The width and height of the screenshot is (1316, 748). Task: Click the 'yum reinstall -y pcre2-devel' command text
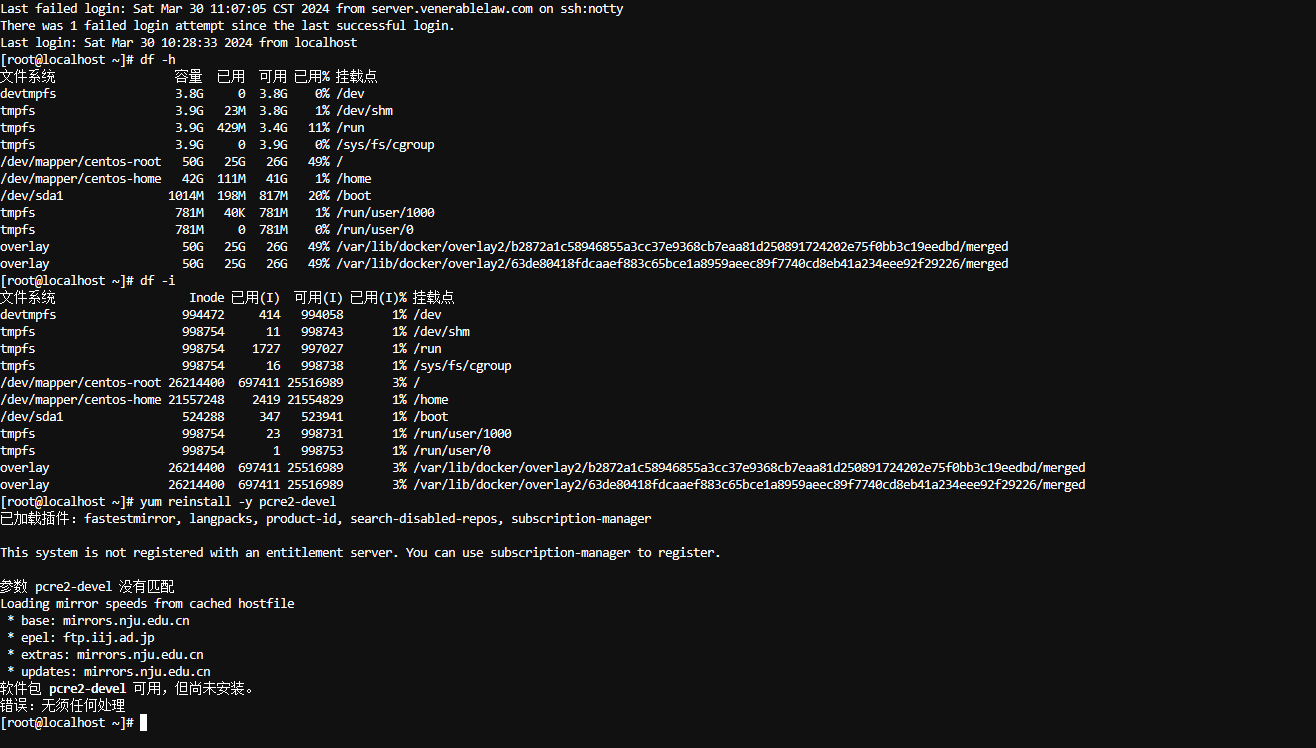point(238,501)
